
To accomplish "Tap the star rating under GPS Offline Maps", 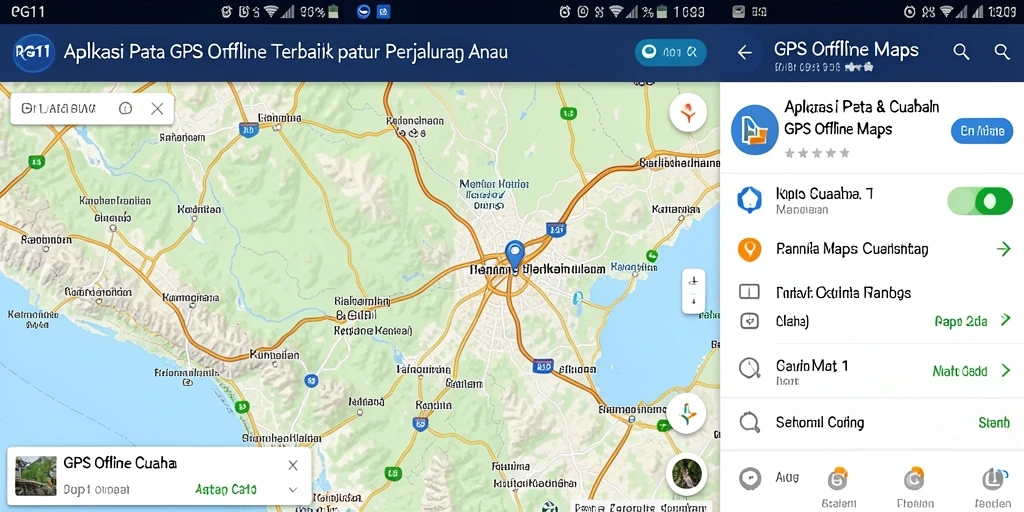I will [x=817, y=153].
